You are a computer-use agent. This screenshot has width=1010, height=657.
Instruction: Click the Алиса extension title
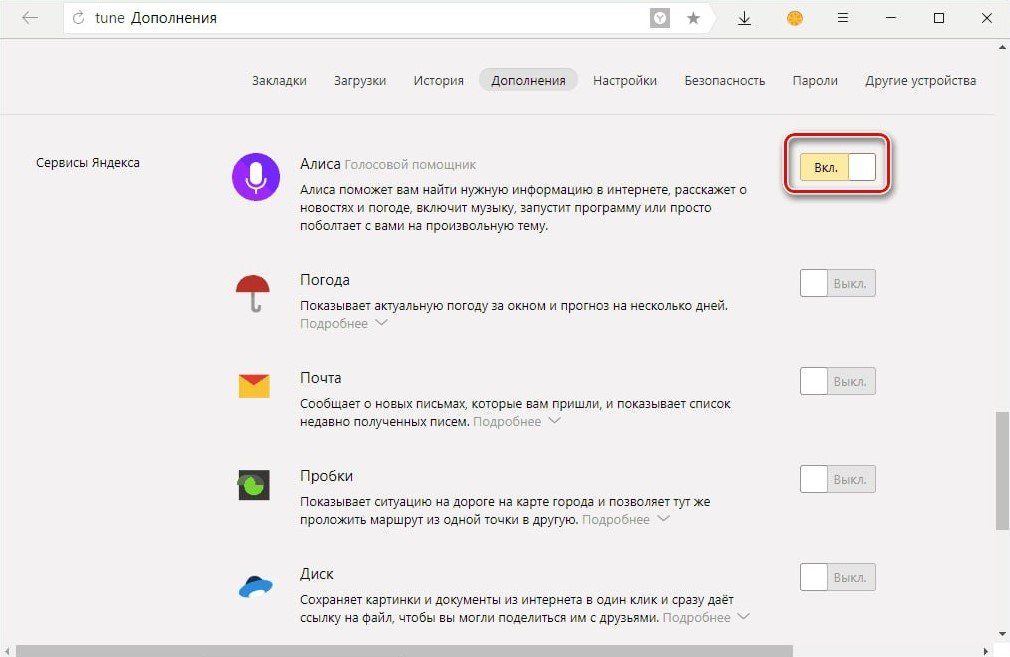coord(320,164)
